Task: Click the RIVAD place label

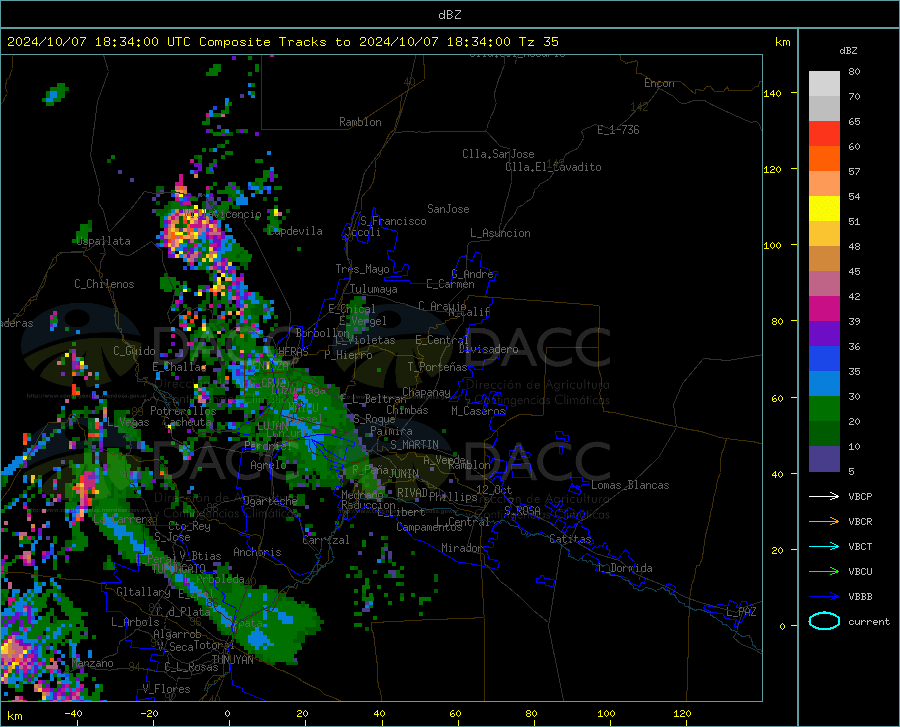Action: pyautogui.click(x=412, y=493)
